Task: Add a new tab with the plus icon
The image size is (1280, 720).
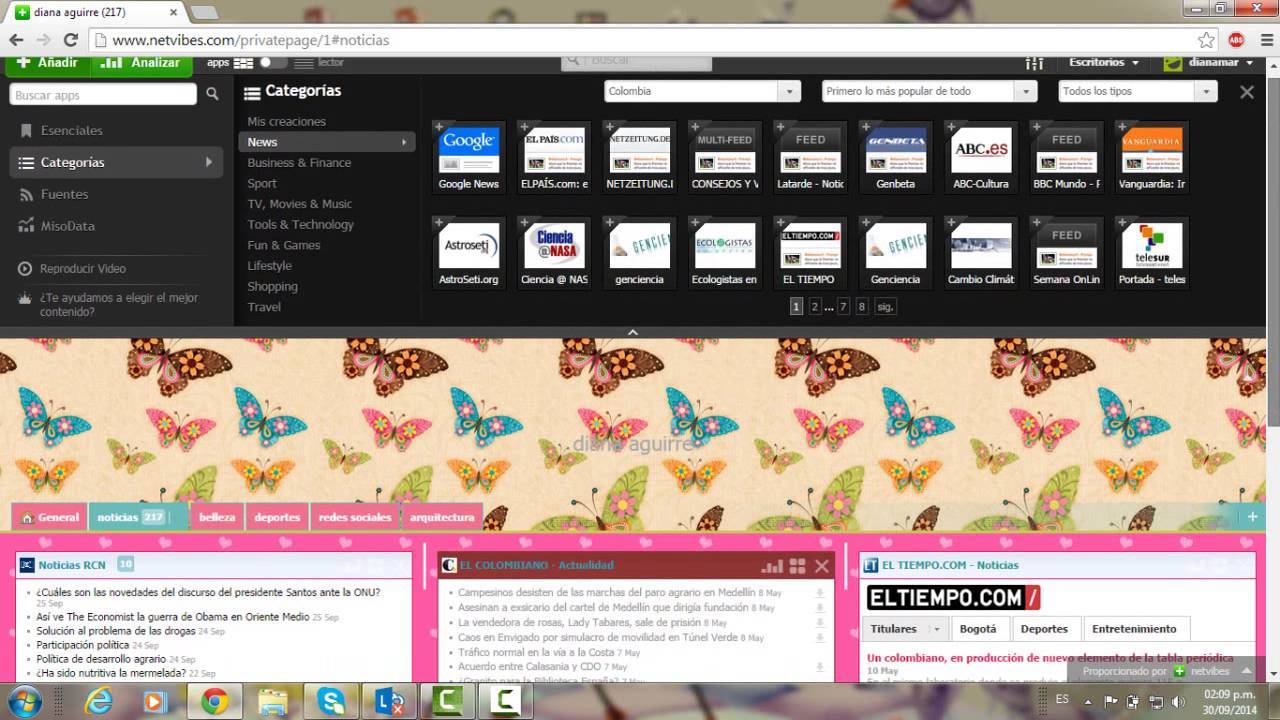Action: coord(1252,517)
